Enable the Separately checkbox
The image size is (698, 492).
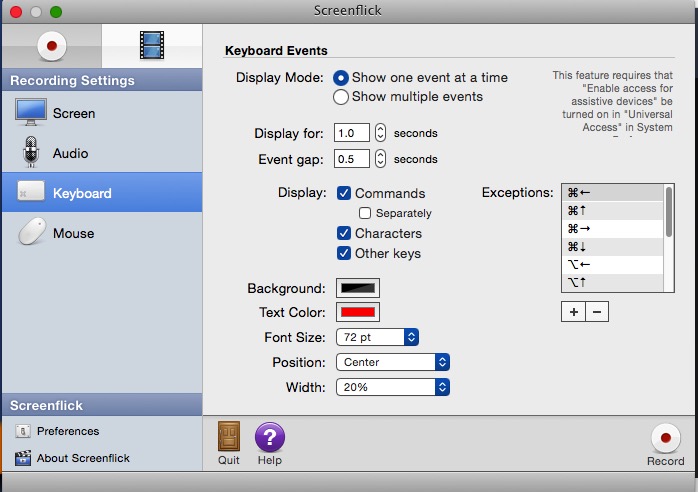coord(365,213)
